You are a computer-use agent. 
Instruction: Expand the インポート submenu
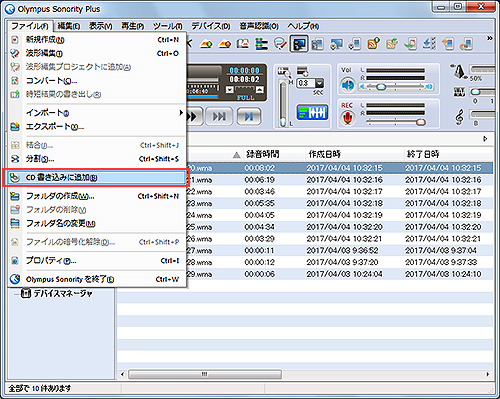click(96, 113)
